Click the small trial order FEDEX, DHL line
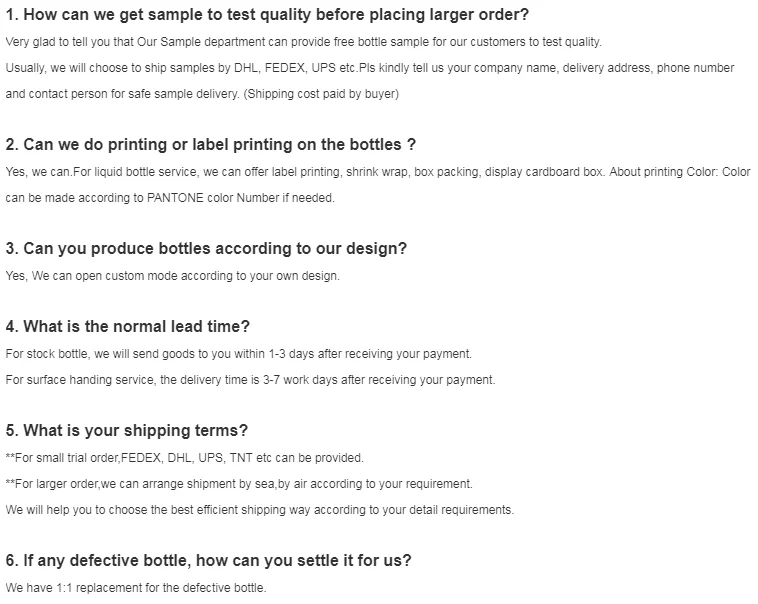Viewport: 758px width, 604px height. 185,458
